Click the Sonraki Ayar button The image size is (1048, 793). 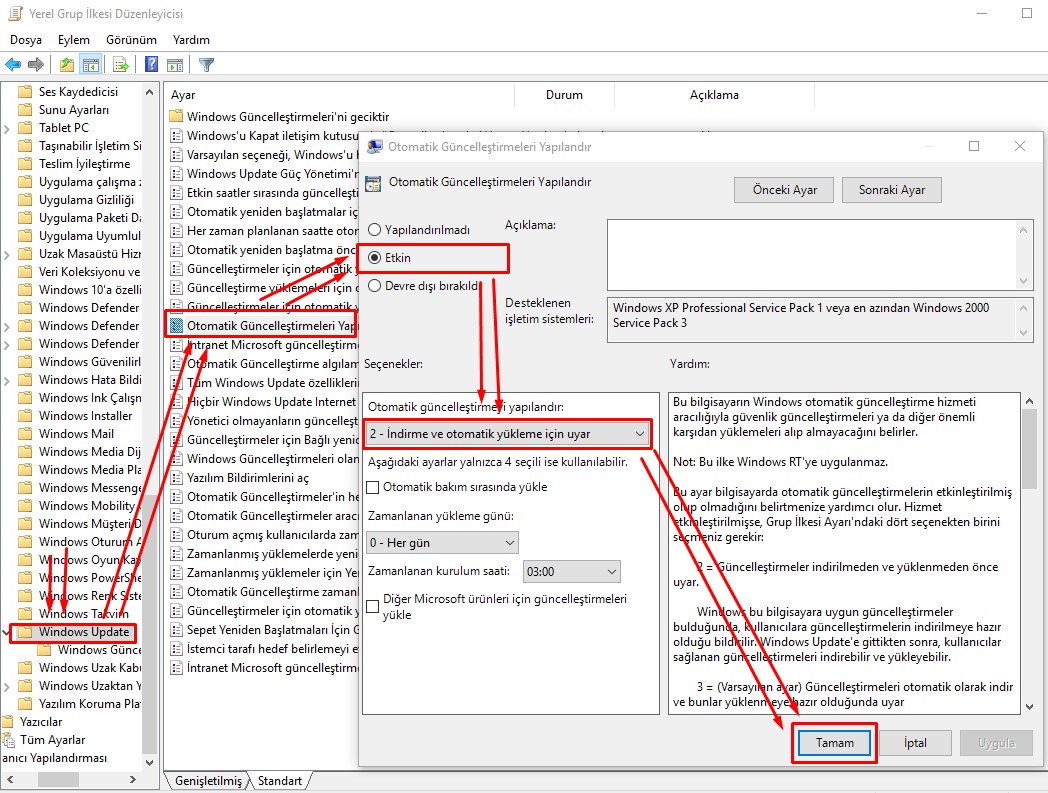coord(892,190)
